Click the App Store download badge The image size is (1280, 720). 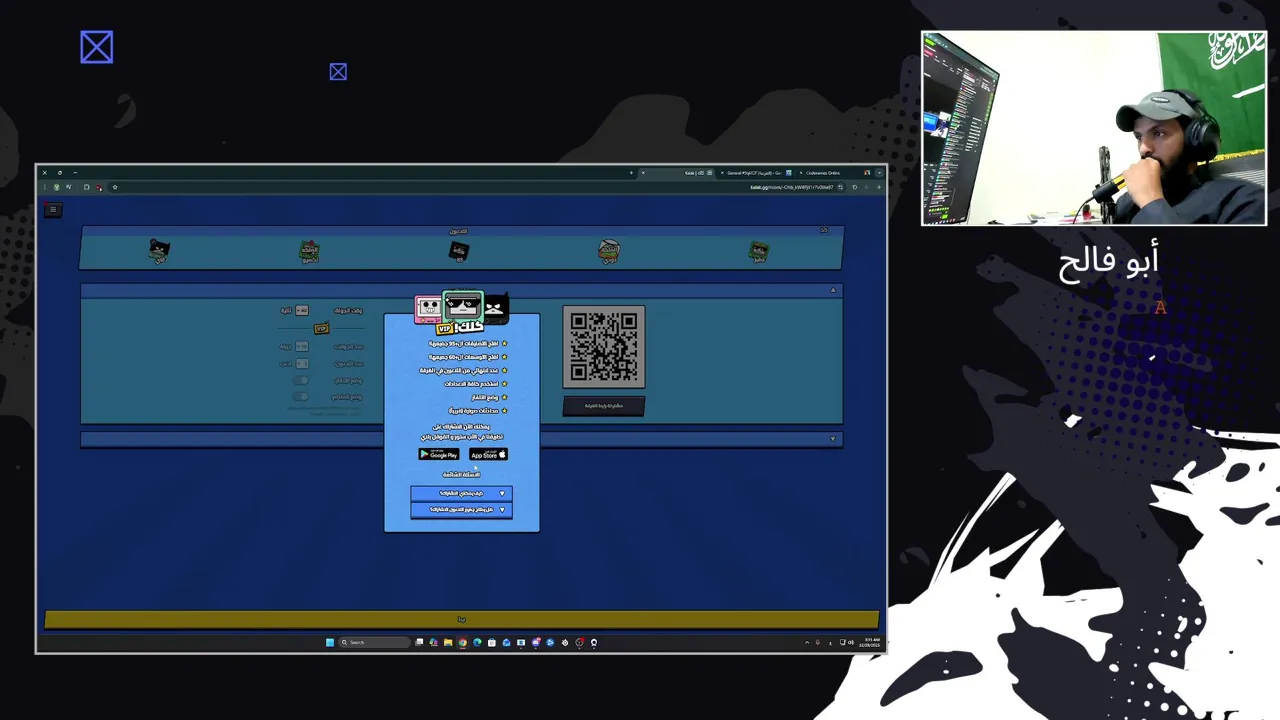click(x=488, y=454)
